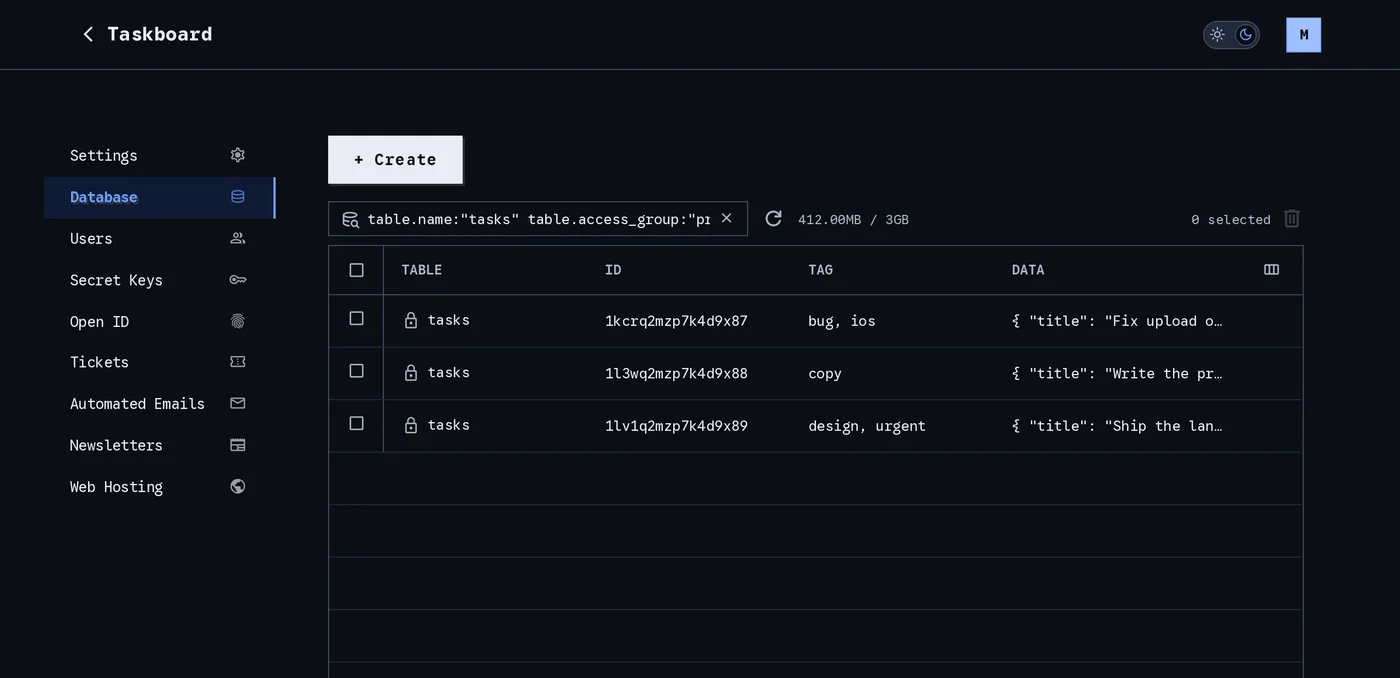The image size is (1400, 678).
Task: Open Automated Emails in the sidebar
Action: click(x=159, y=404)
